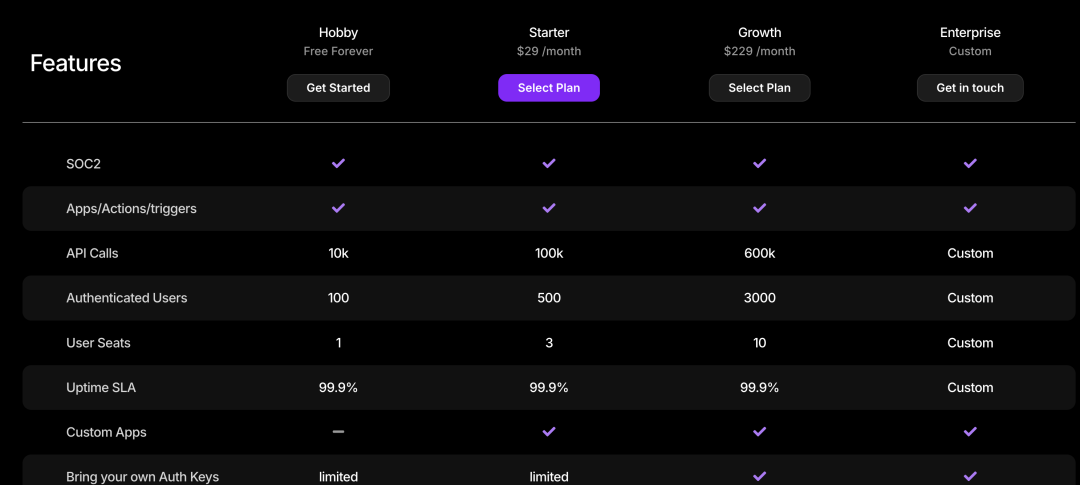This screenshot has height=485, width=1080.
Task: Click Custom Apps checkmark under Enterprise
Action: coord(970,432)
